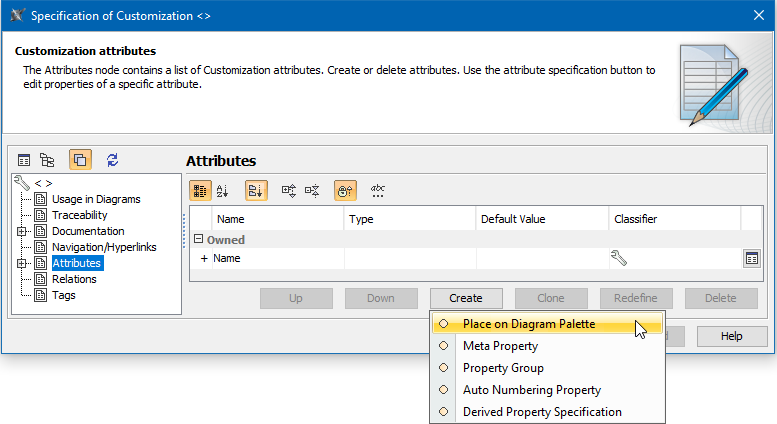Image resolution: width=777 pixels, height=424 pixels.
Task: Click the table view icon above the tree
Action: click(x=25, y=160)
